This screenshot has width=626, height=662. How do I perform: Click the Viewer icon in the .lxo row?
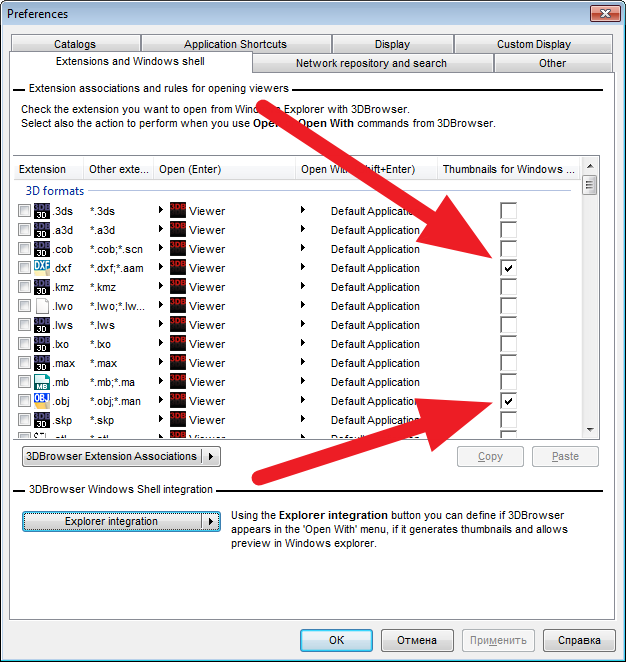(x=178, y=343)
